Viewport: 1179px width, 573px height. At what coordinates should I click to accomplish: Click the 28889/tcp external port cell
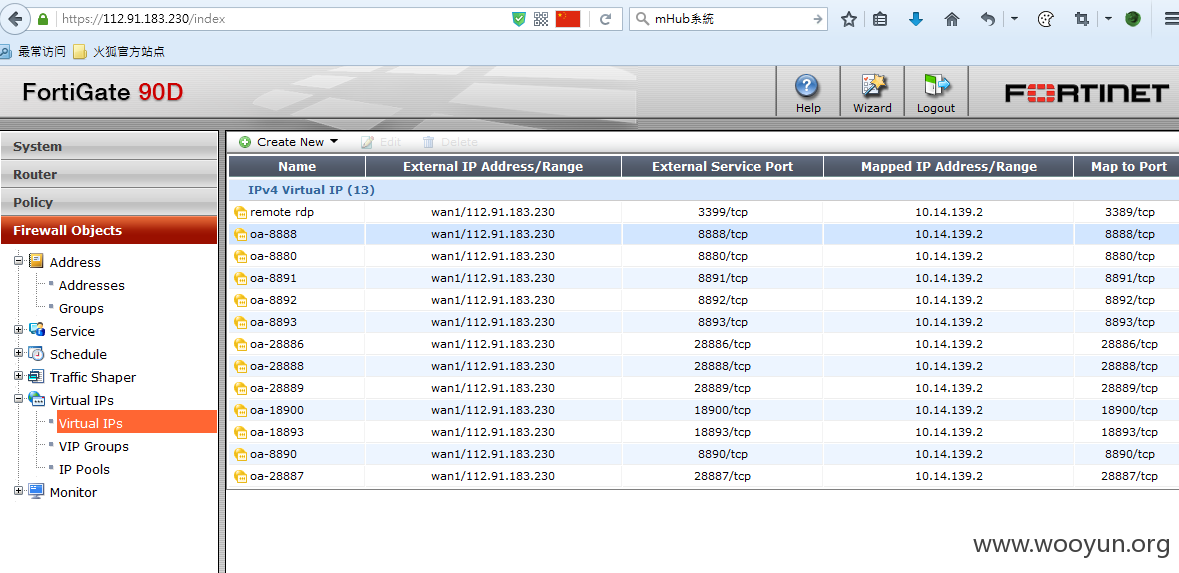723,389
